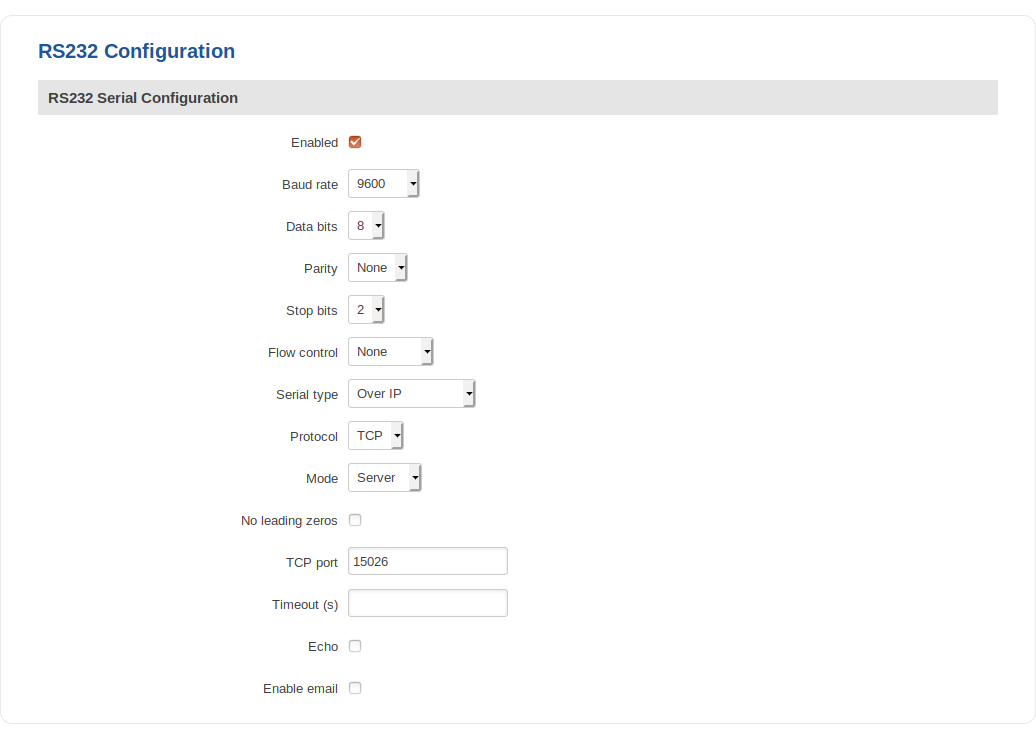Toggle the No leading zeros checkbox

pos(355,520)
